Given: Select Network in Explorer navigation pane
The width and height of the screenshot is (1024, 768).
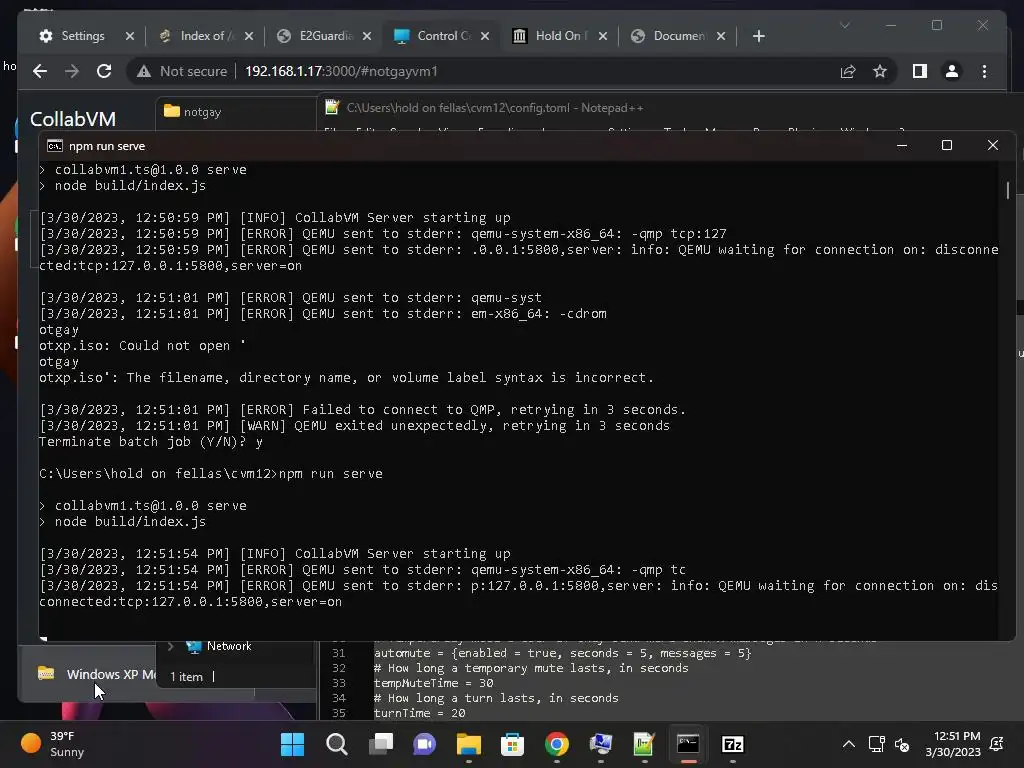Looking at the screenshot, I should coord(229,646).
